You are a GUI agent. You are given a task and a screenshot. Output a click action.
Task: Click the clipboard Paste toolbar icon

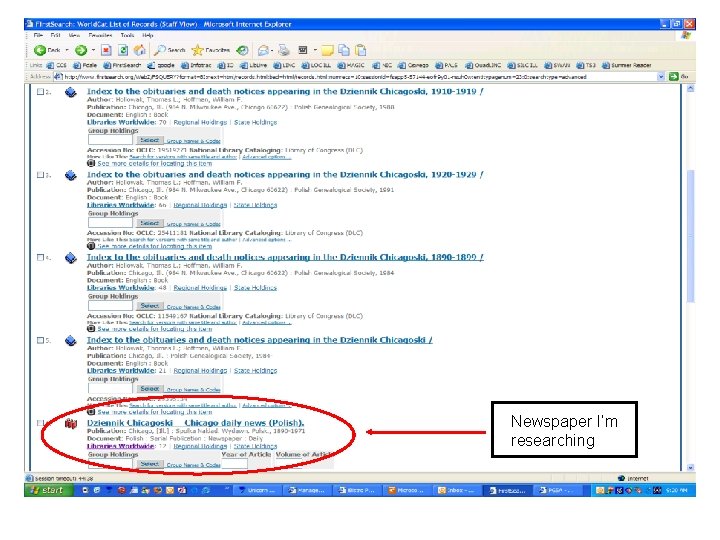pos(361,50)
